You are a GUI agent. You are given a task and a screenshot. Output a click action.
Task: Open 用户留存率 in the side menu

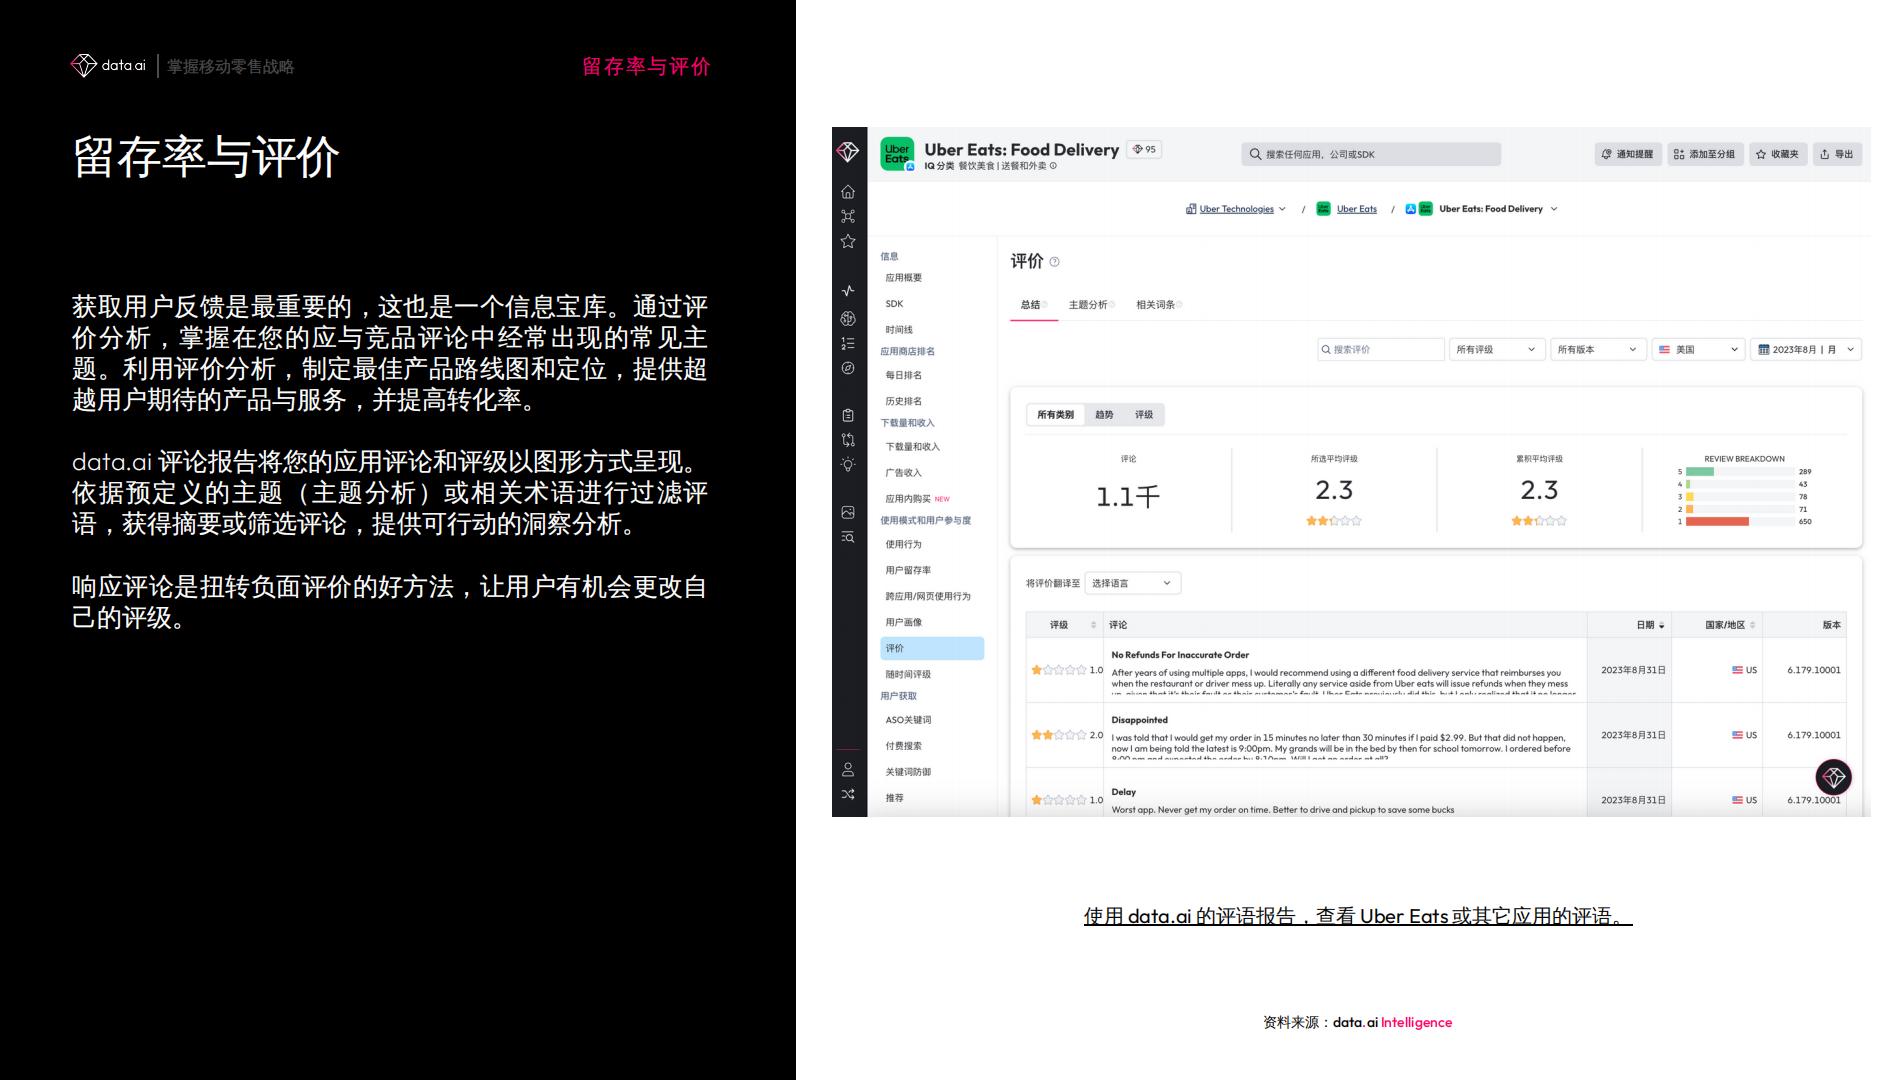point(908,570)
